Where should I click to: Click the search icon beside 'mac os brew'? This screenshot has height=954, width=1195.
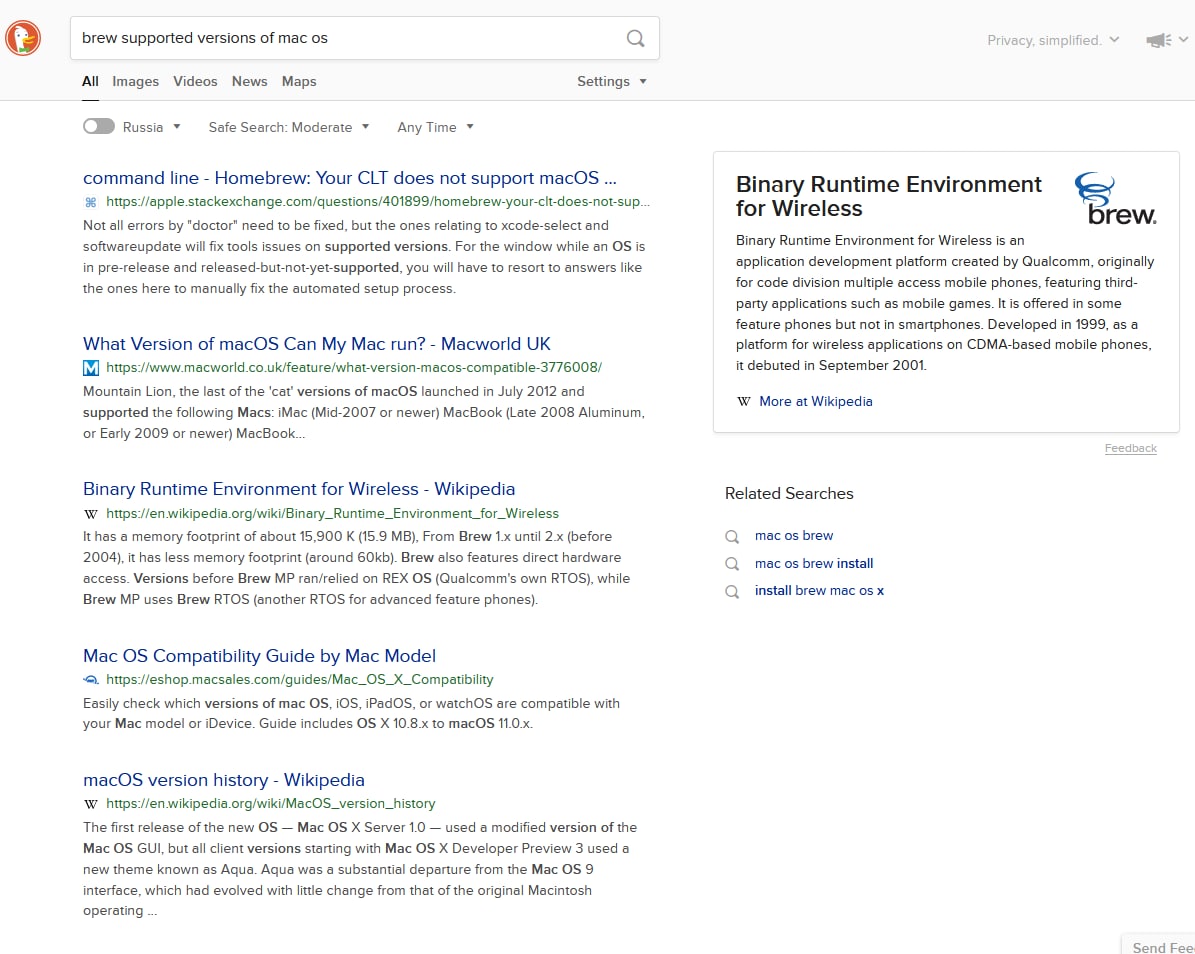pyautogui.click(x=733, y=536)
